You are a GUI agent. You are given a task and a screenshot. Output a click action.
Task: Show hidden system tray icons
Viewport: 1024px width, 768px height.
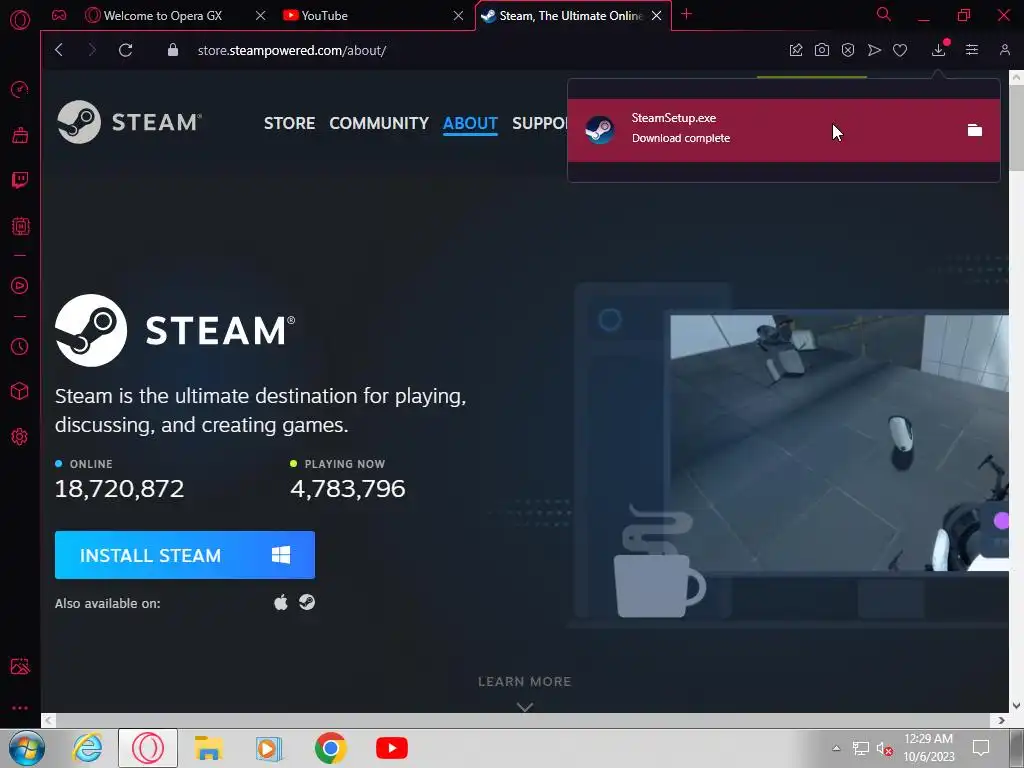pyautogui.click(x=836, y=748)
